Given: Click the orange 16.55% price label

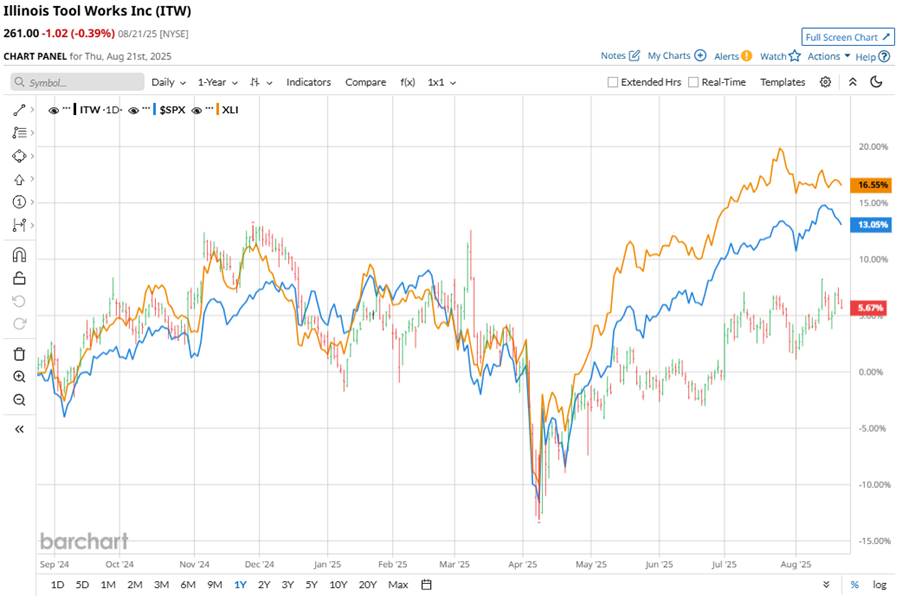Looking at the screenshot, I should (872, 185).
